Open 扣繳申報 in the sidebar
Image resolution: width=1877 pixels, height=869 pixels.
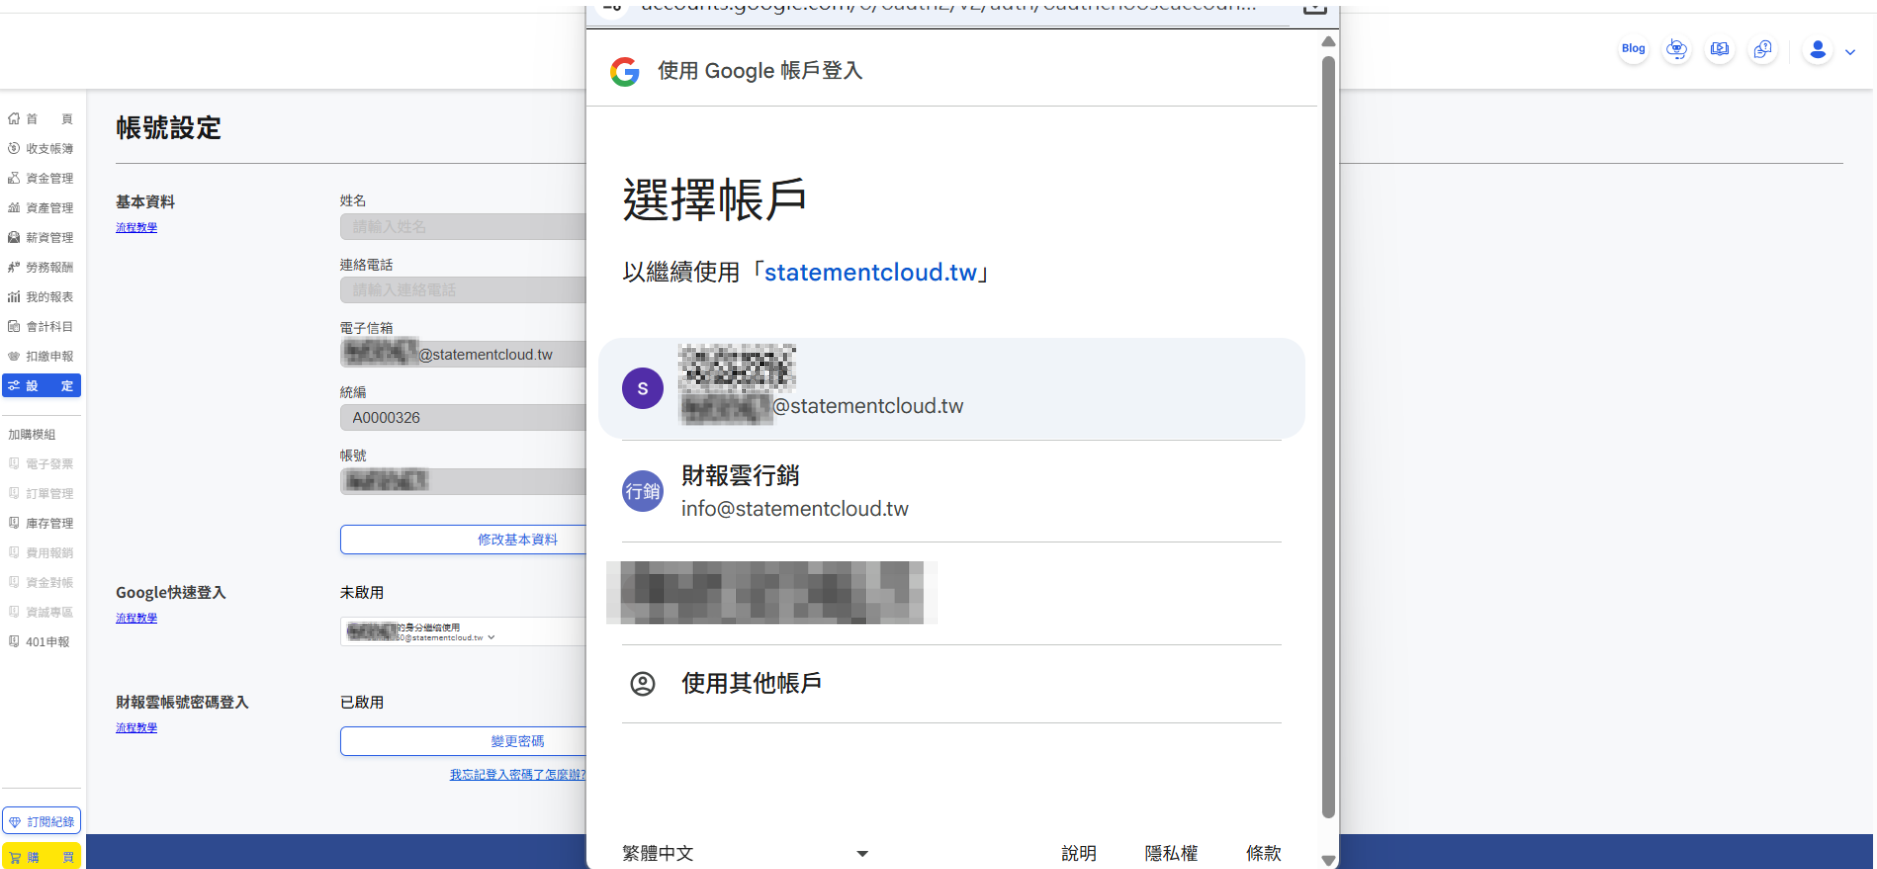pos(41,356)
